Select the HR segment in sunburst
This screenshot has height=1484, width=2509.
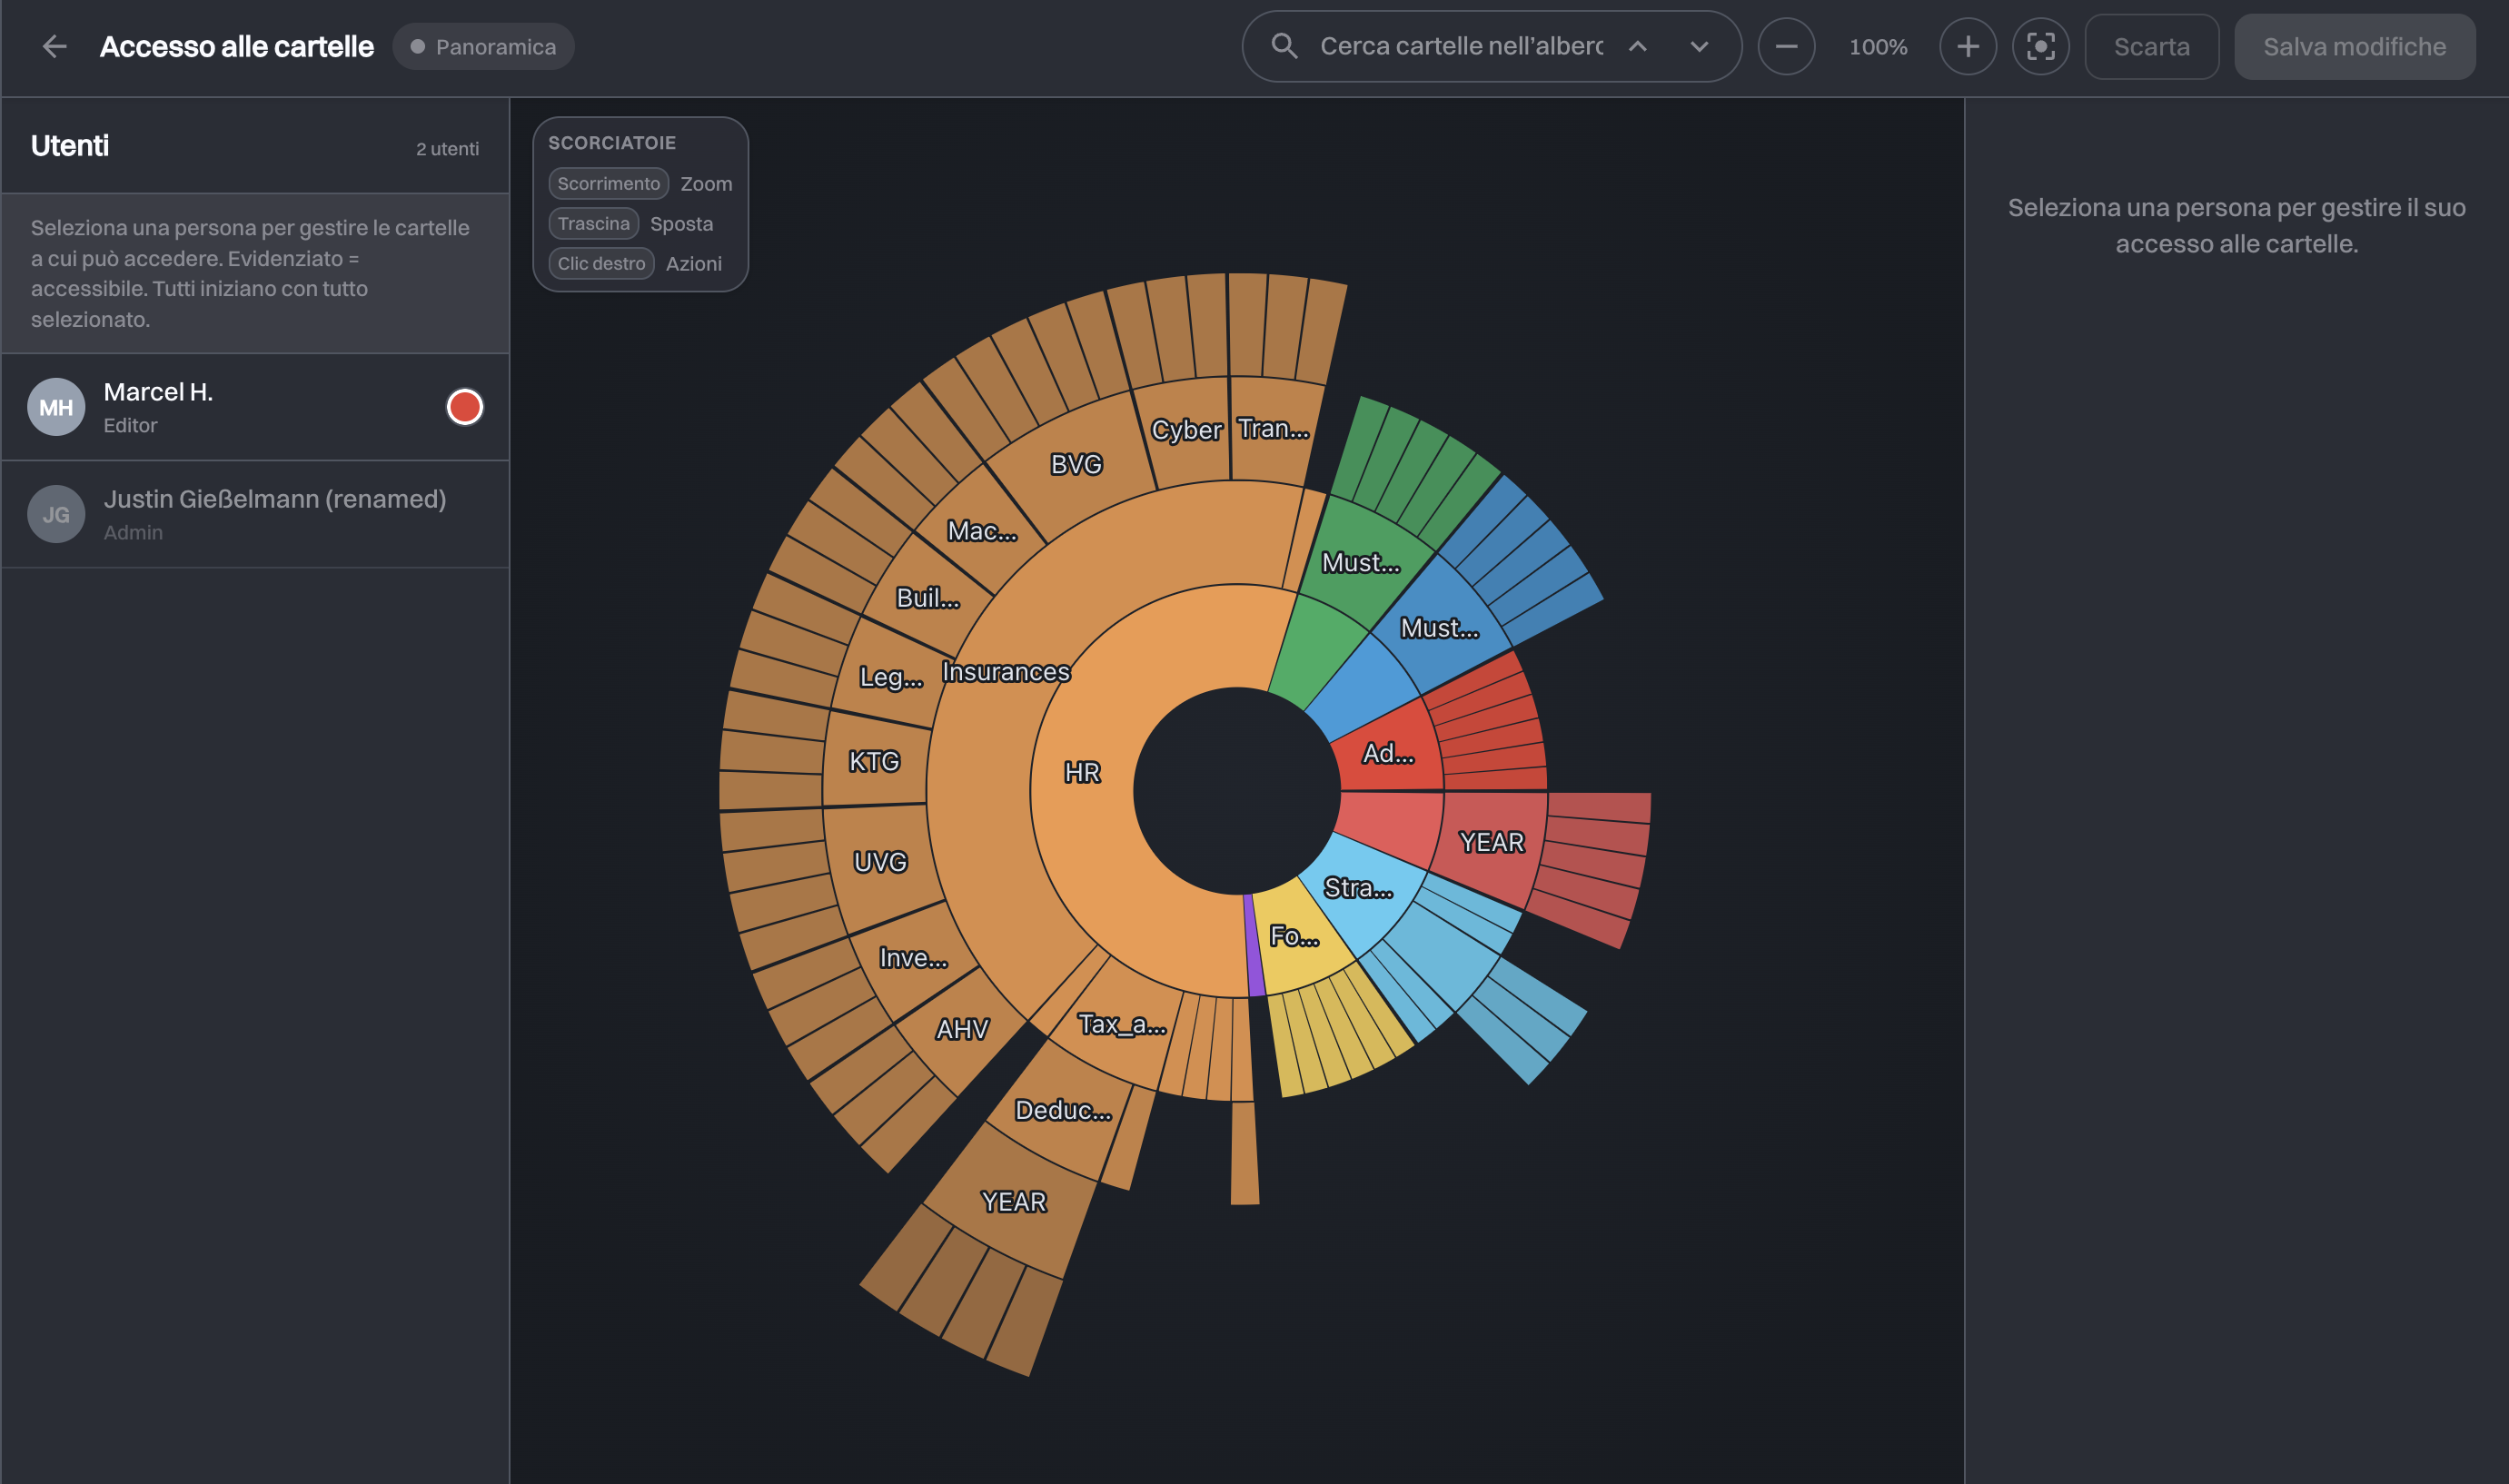tap(1082, 772)
